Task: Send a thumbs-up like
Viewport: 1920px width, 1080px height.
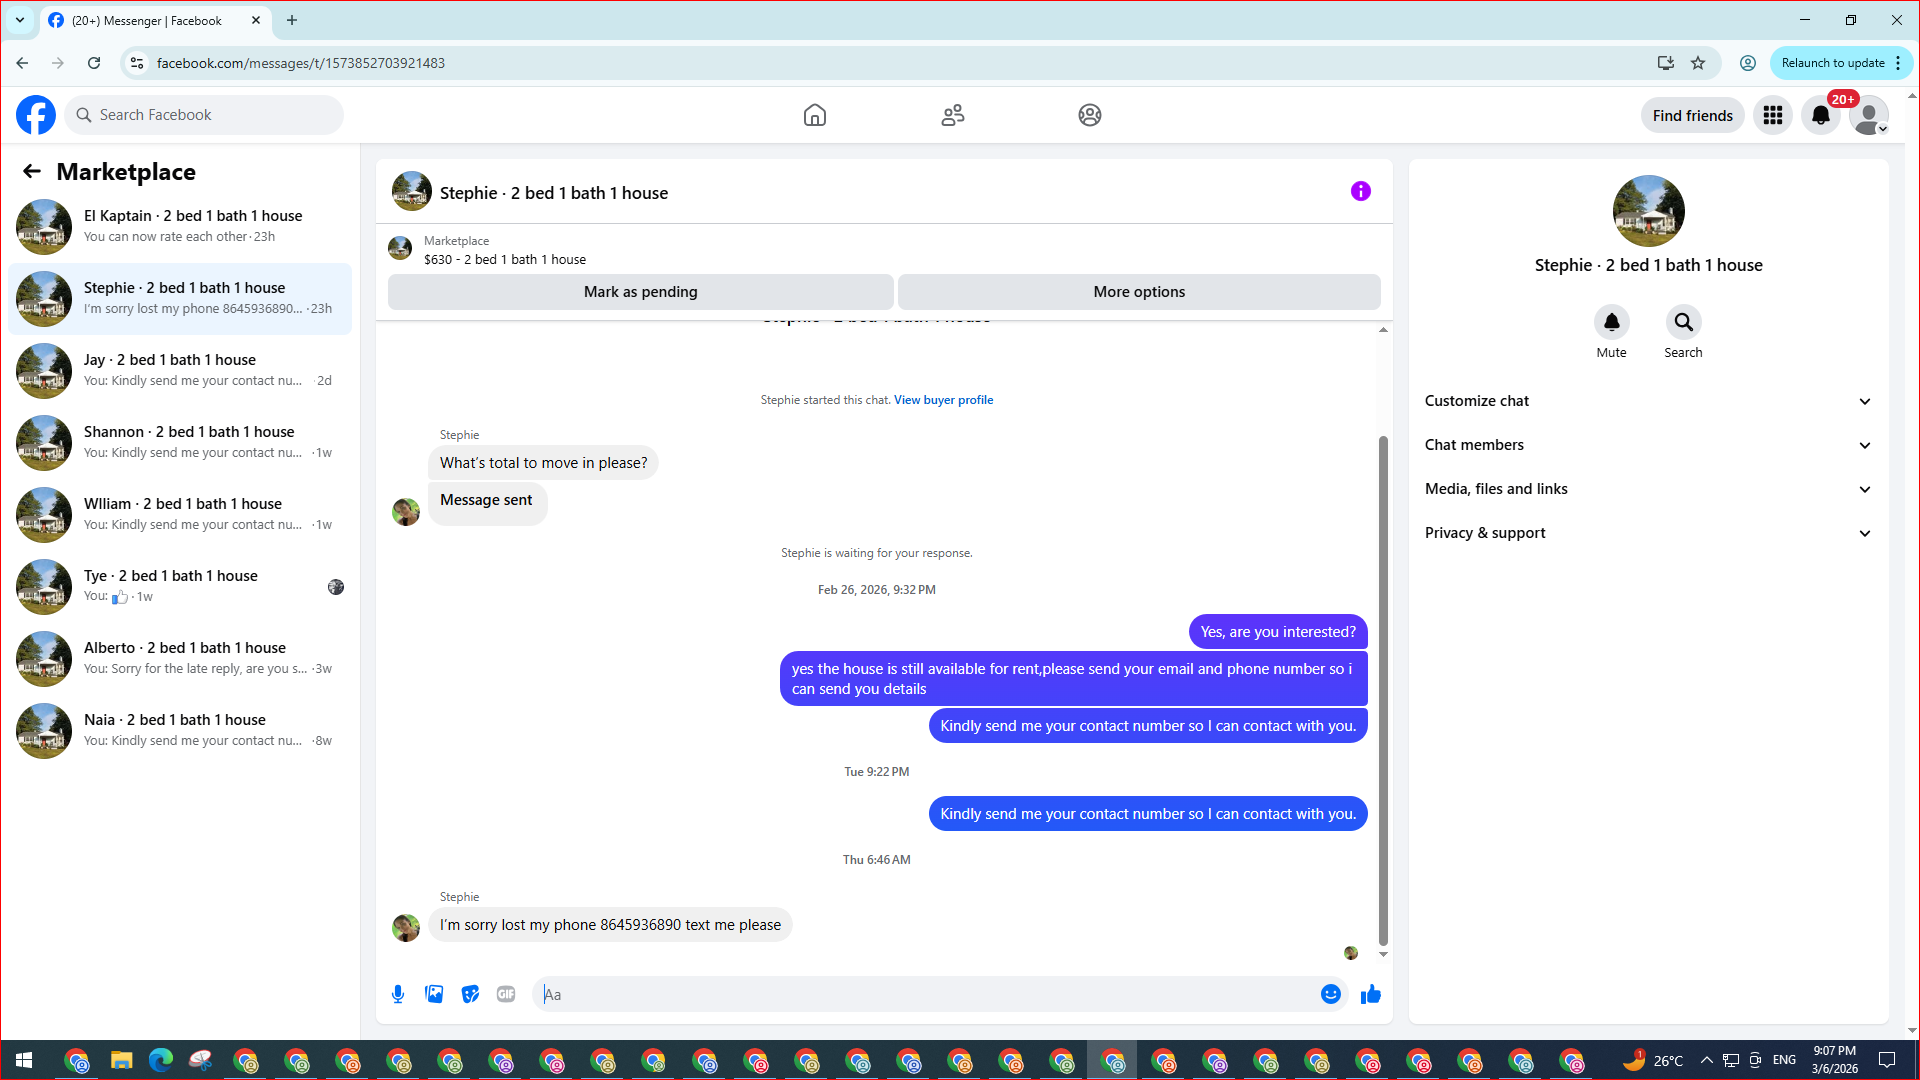Action: 1371,994
